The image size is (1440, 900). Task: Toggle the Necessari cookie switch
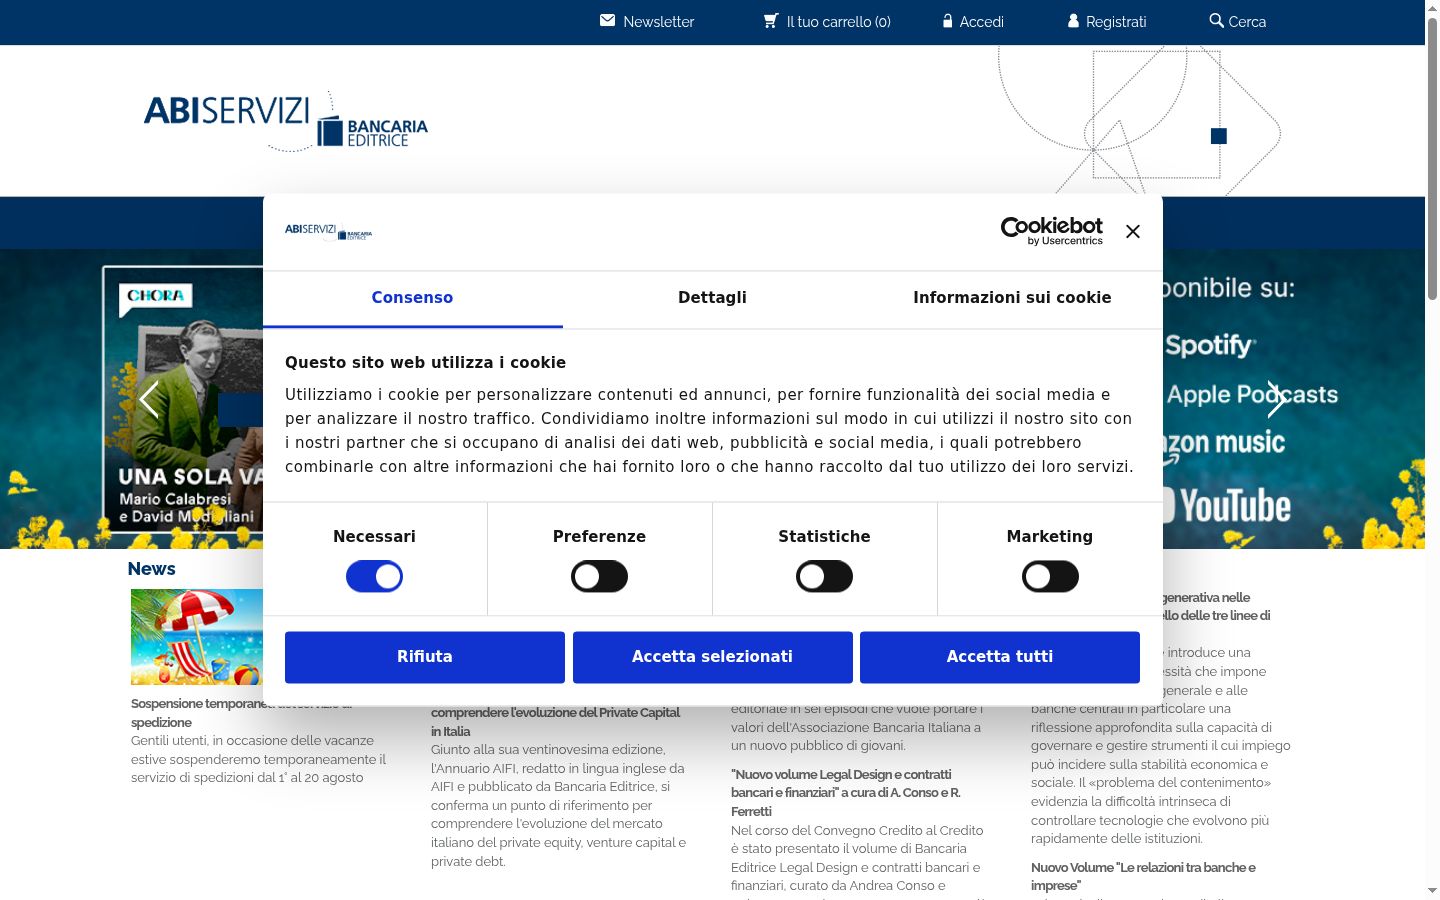point(374,576)
